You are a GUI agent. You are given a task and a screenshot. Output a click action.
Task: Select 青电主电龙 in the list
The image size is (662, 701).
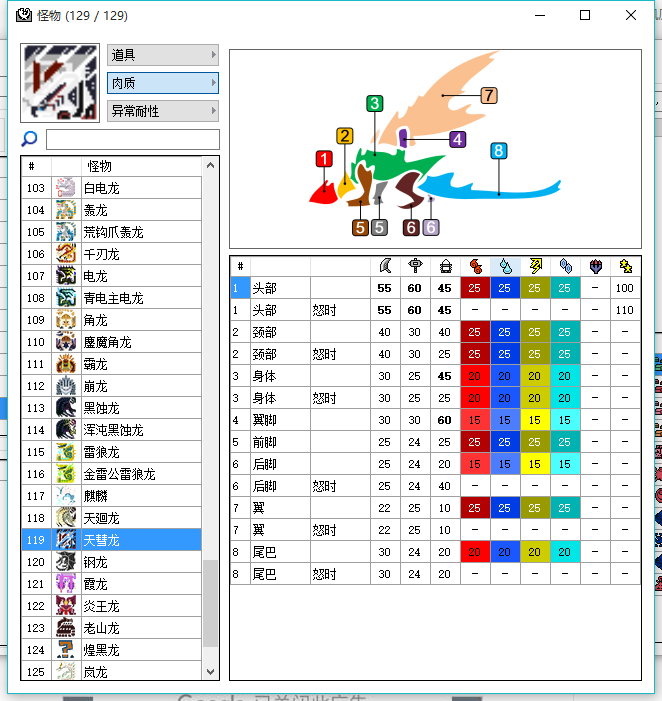(x=111, y=298)
